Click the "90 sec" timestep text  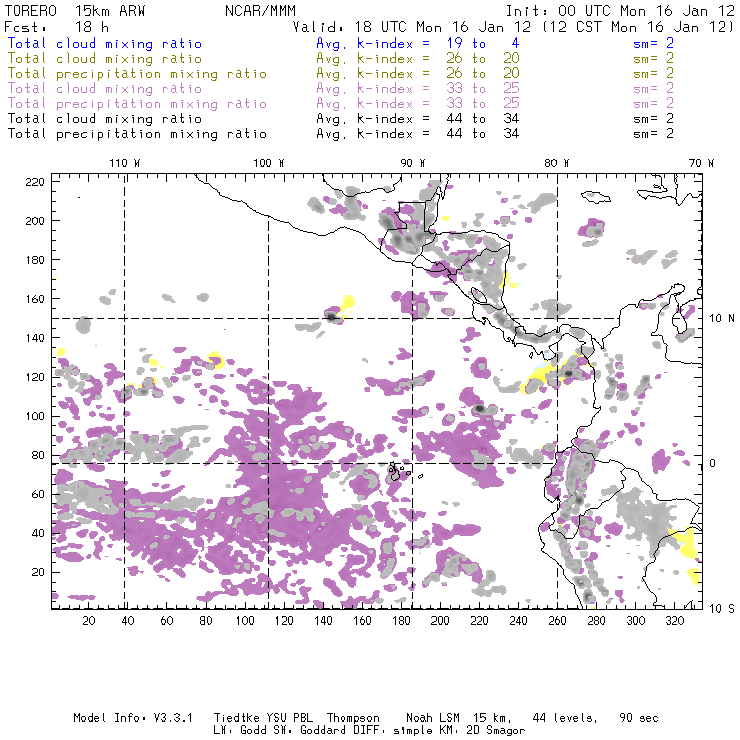(639, 718)
